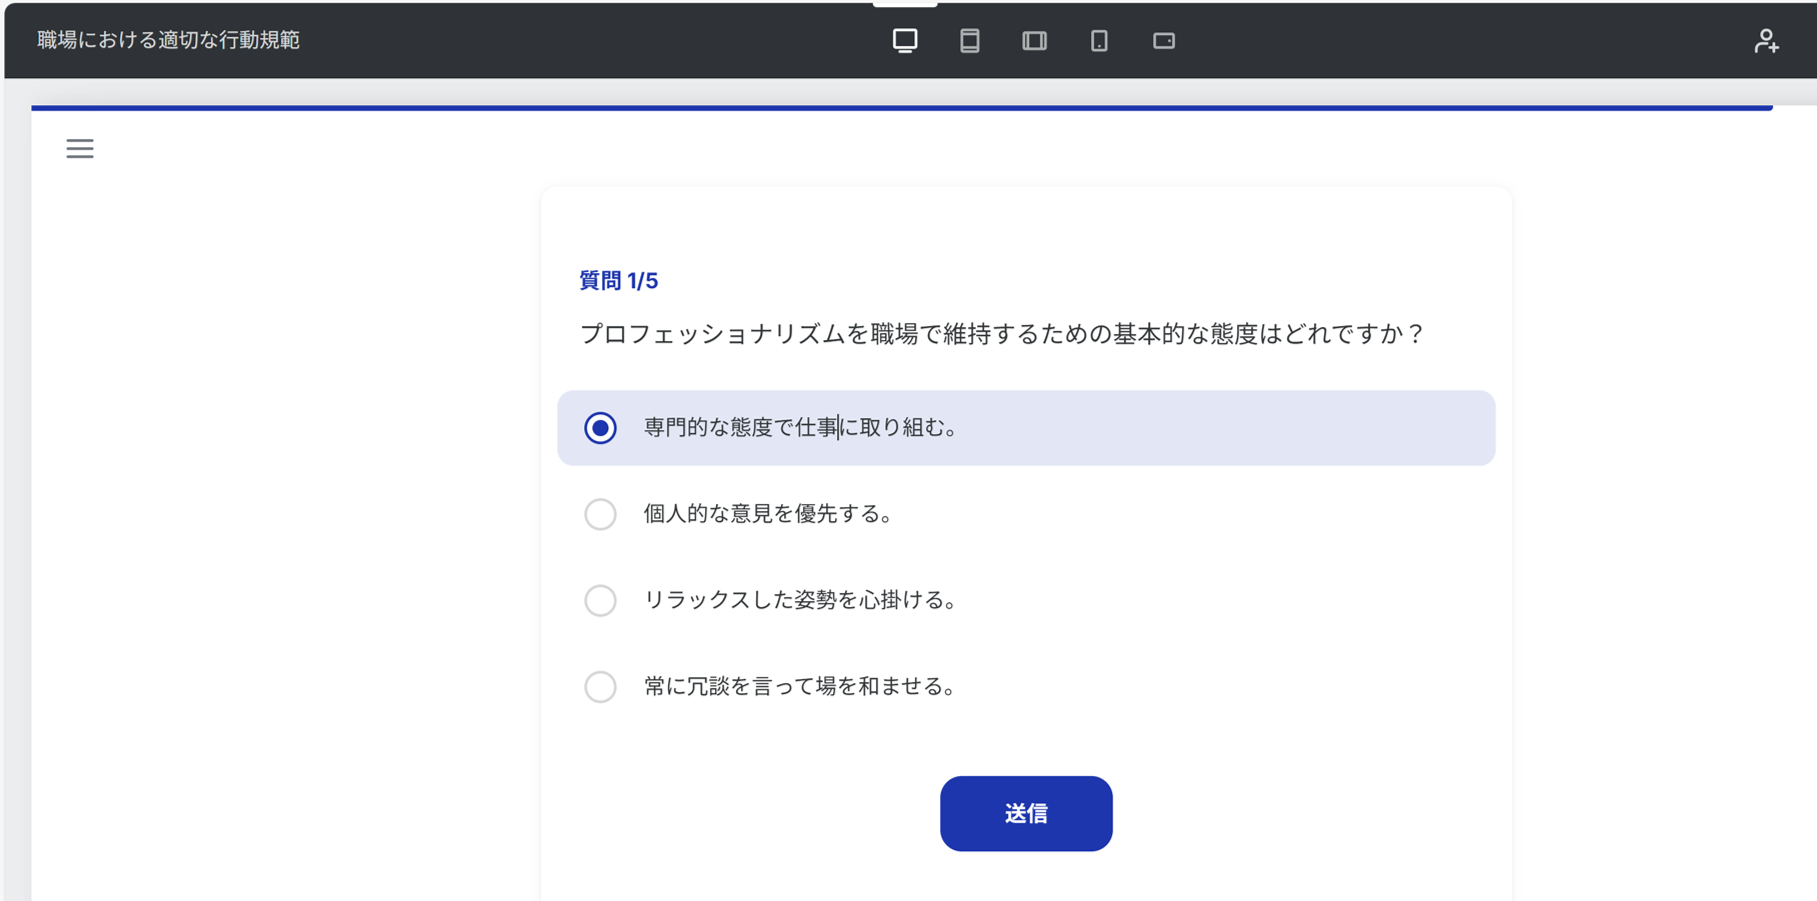The image size is (1817, 901).
Task: Select radio button for 常に冗談を言って場を和ませる
Action: [600, 687]
